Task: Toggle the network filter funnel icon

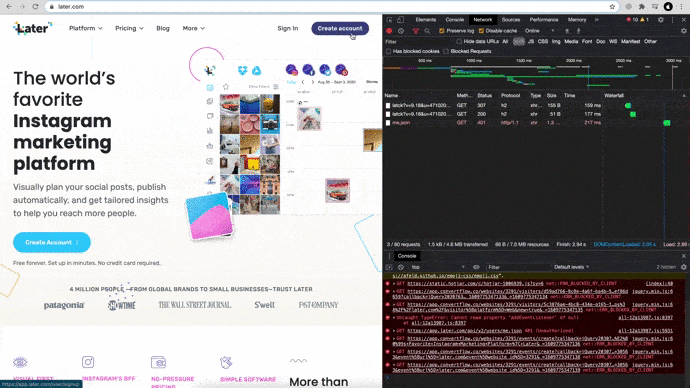Action: click(x=416, y=31)
